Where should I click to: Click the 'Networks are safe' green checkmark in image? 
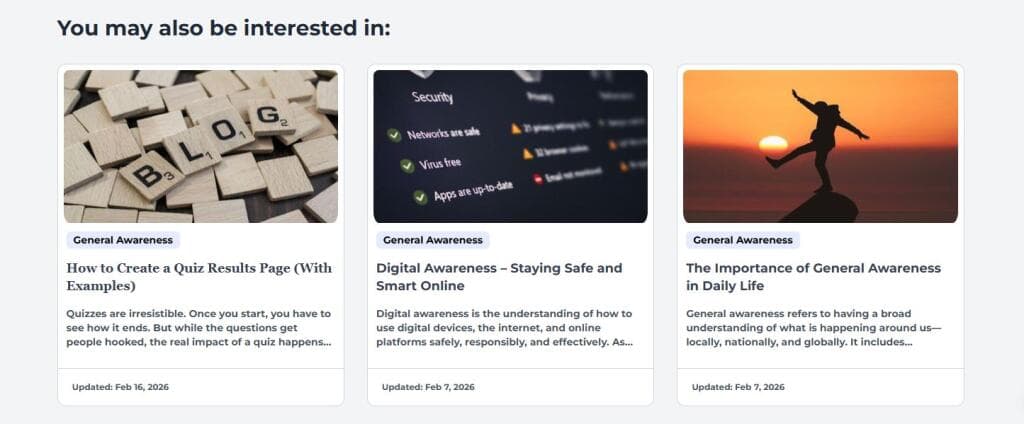pyautogui.click(x=394, y=135)
